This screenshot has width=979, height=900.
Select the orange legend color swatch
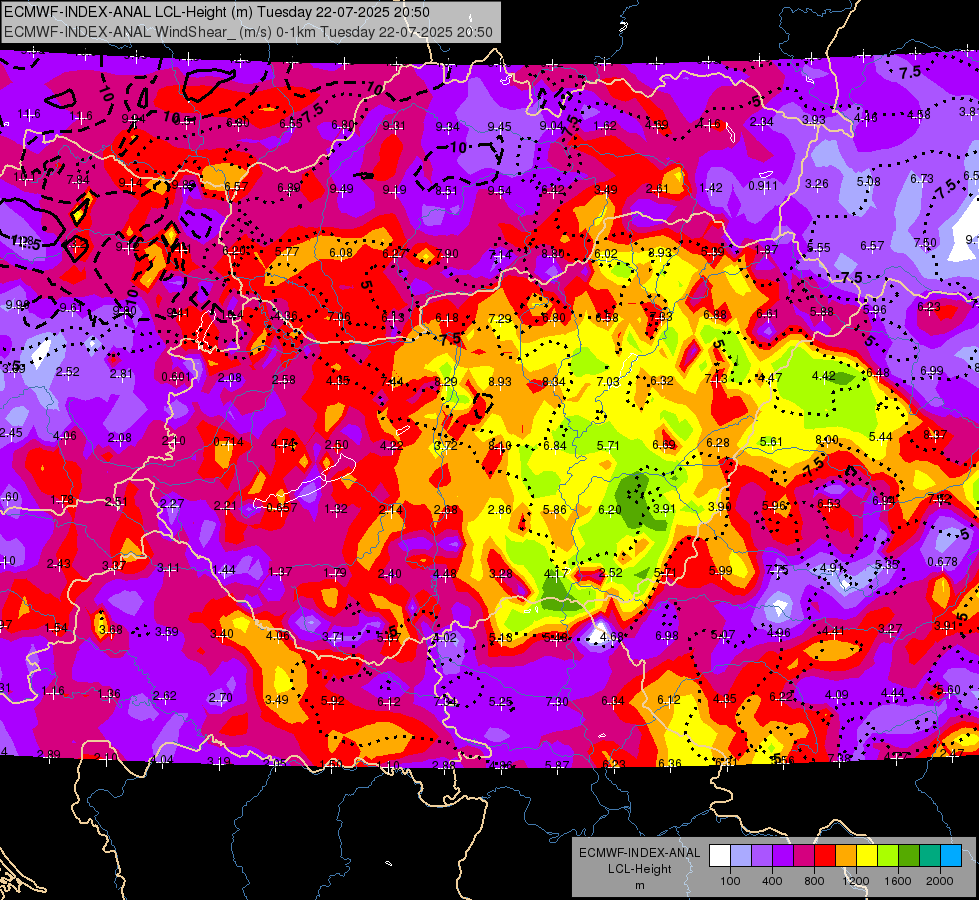(x=845, y=856)
